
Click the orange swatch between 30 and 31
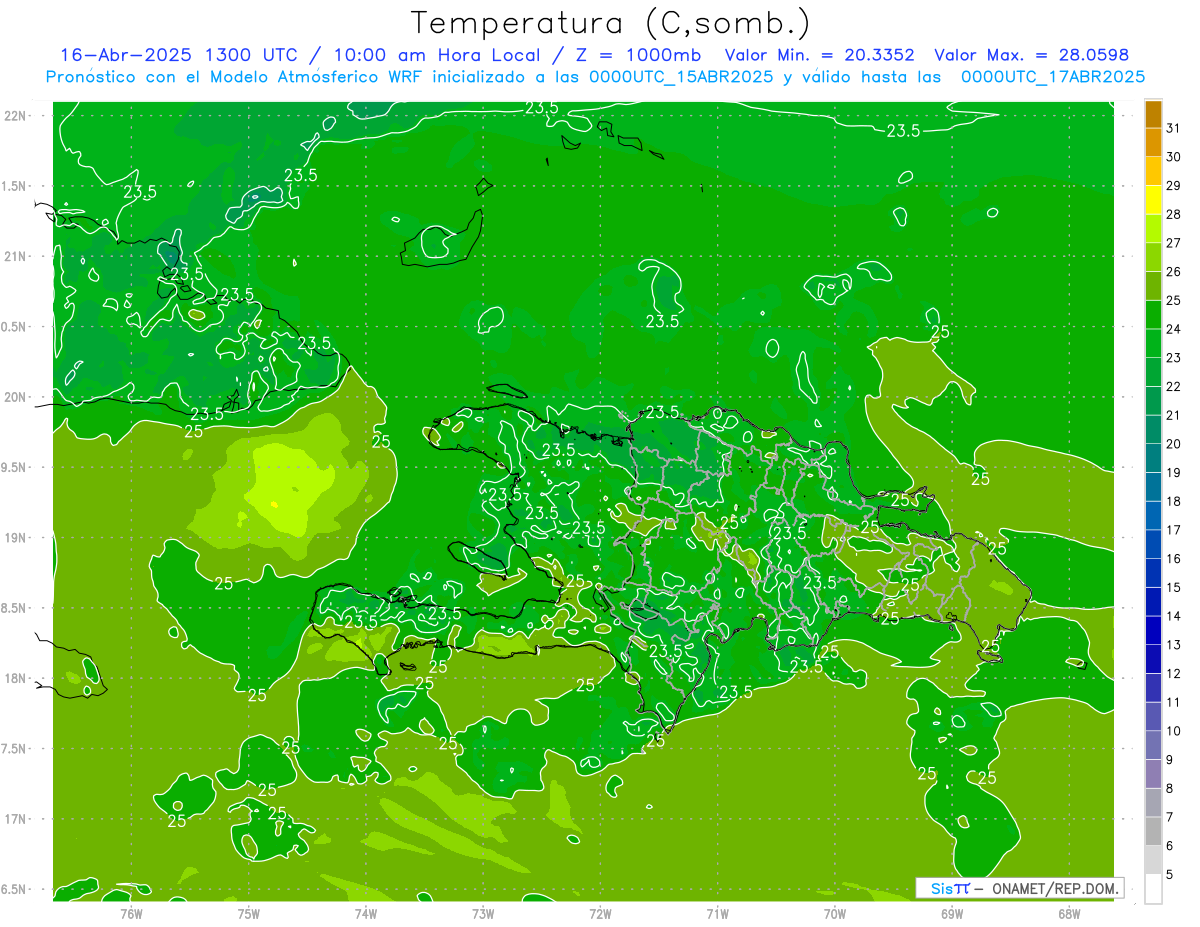(1154, 143)
